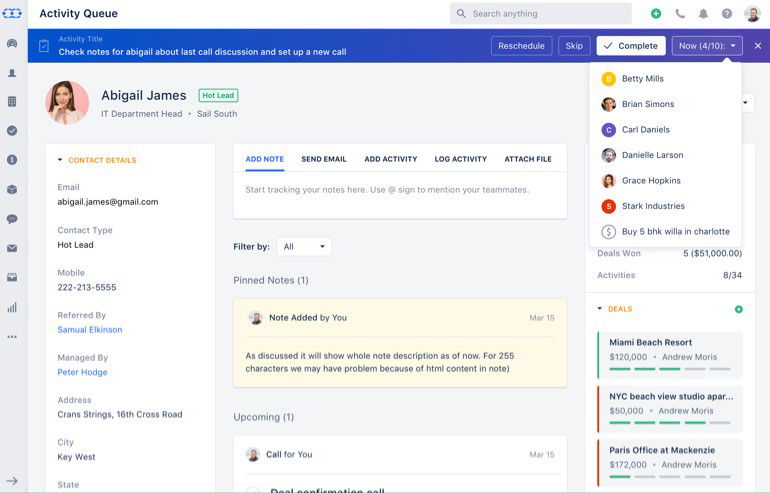Image resolution: width=770 pixels, height=493 pixels.
Task: Collapse the Deals section
Action: [x=600, y=309]
